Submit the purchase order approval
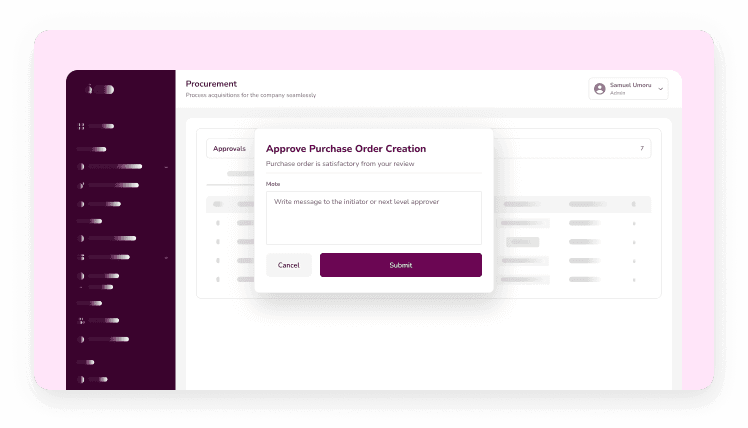The image size is (748, 428). (x=400, y=265)
